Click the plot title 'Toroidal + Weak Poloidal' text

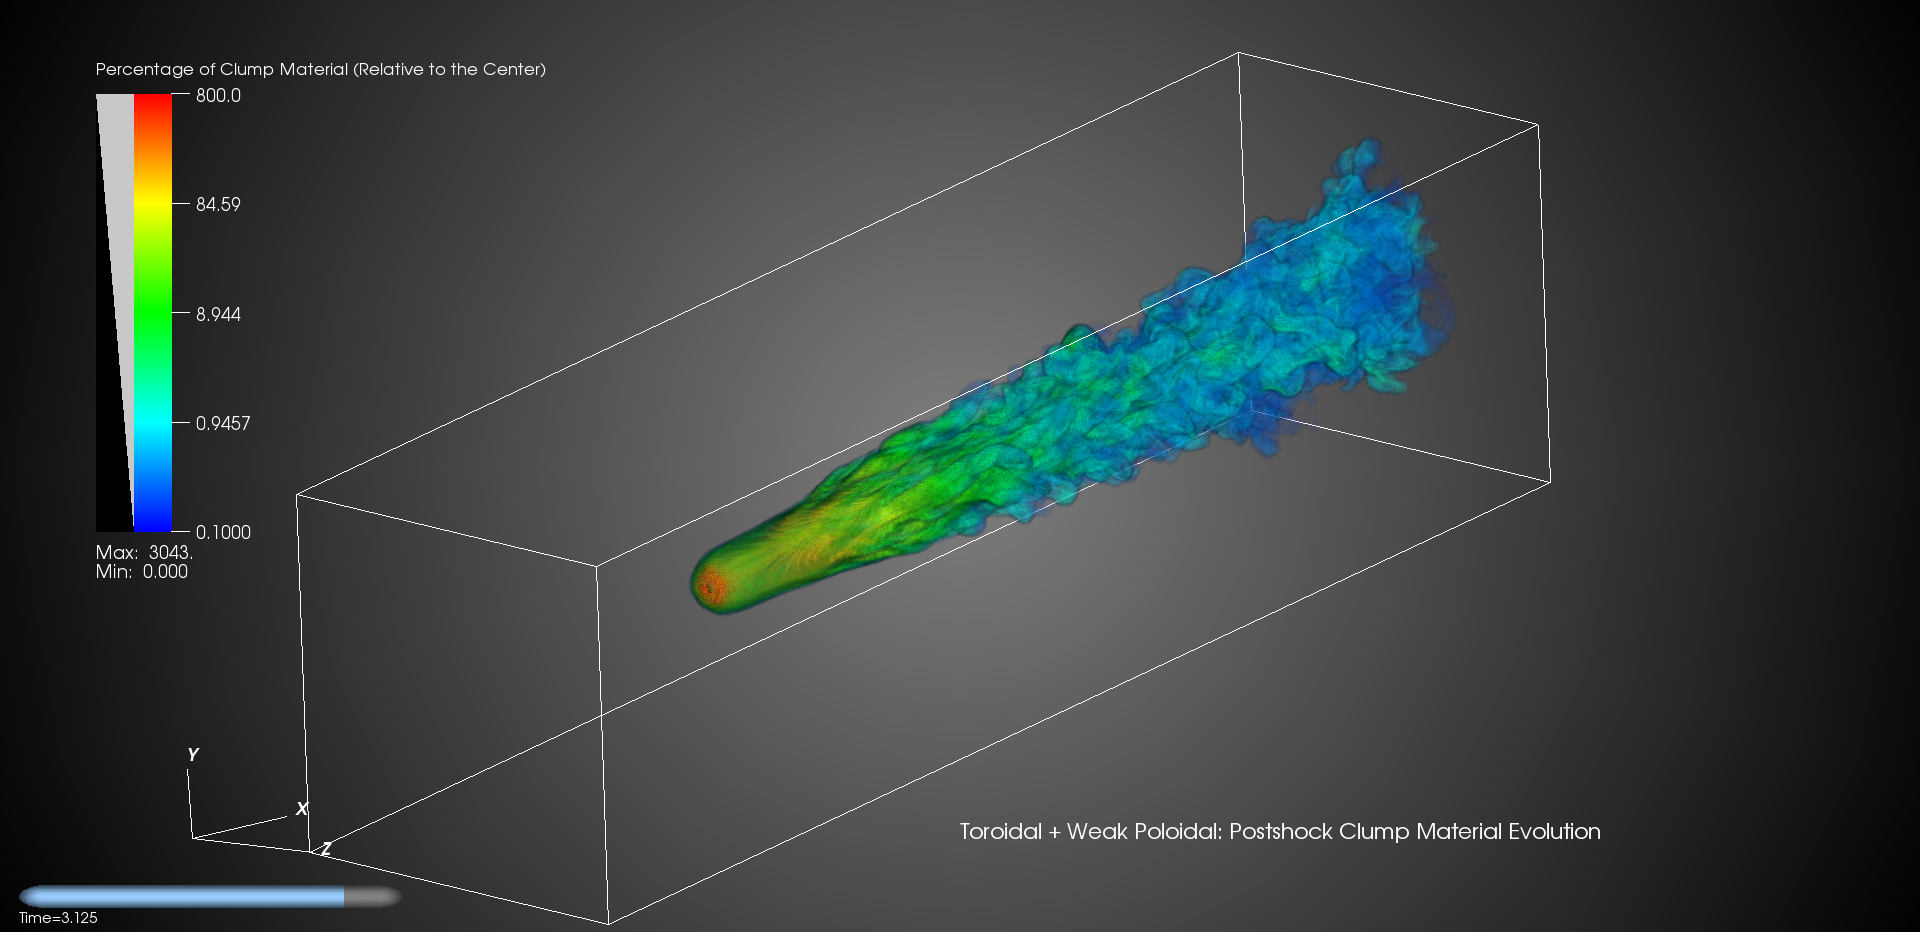[x=1090, y=831]
